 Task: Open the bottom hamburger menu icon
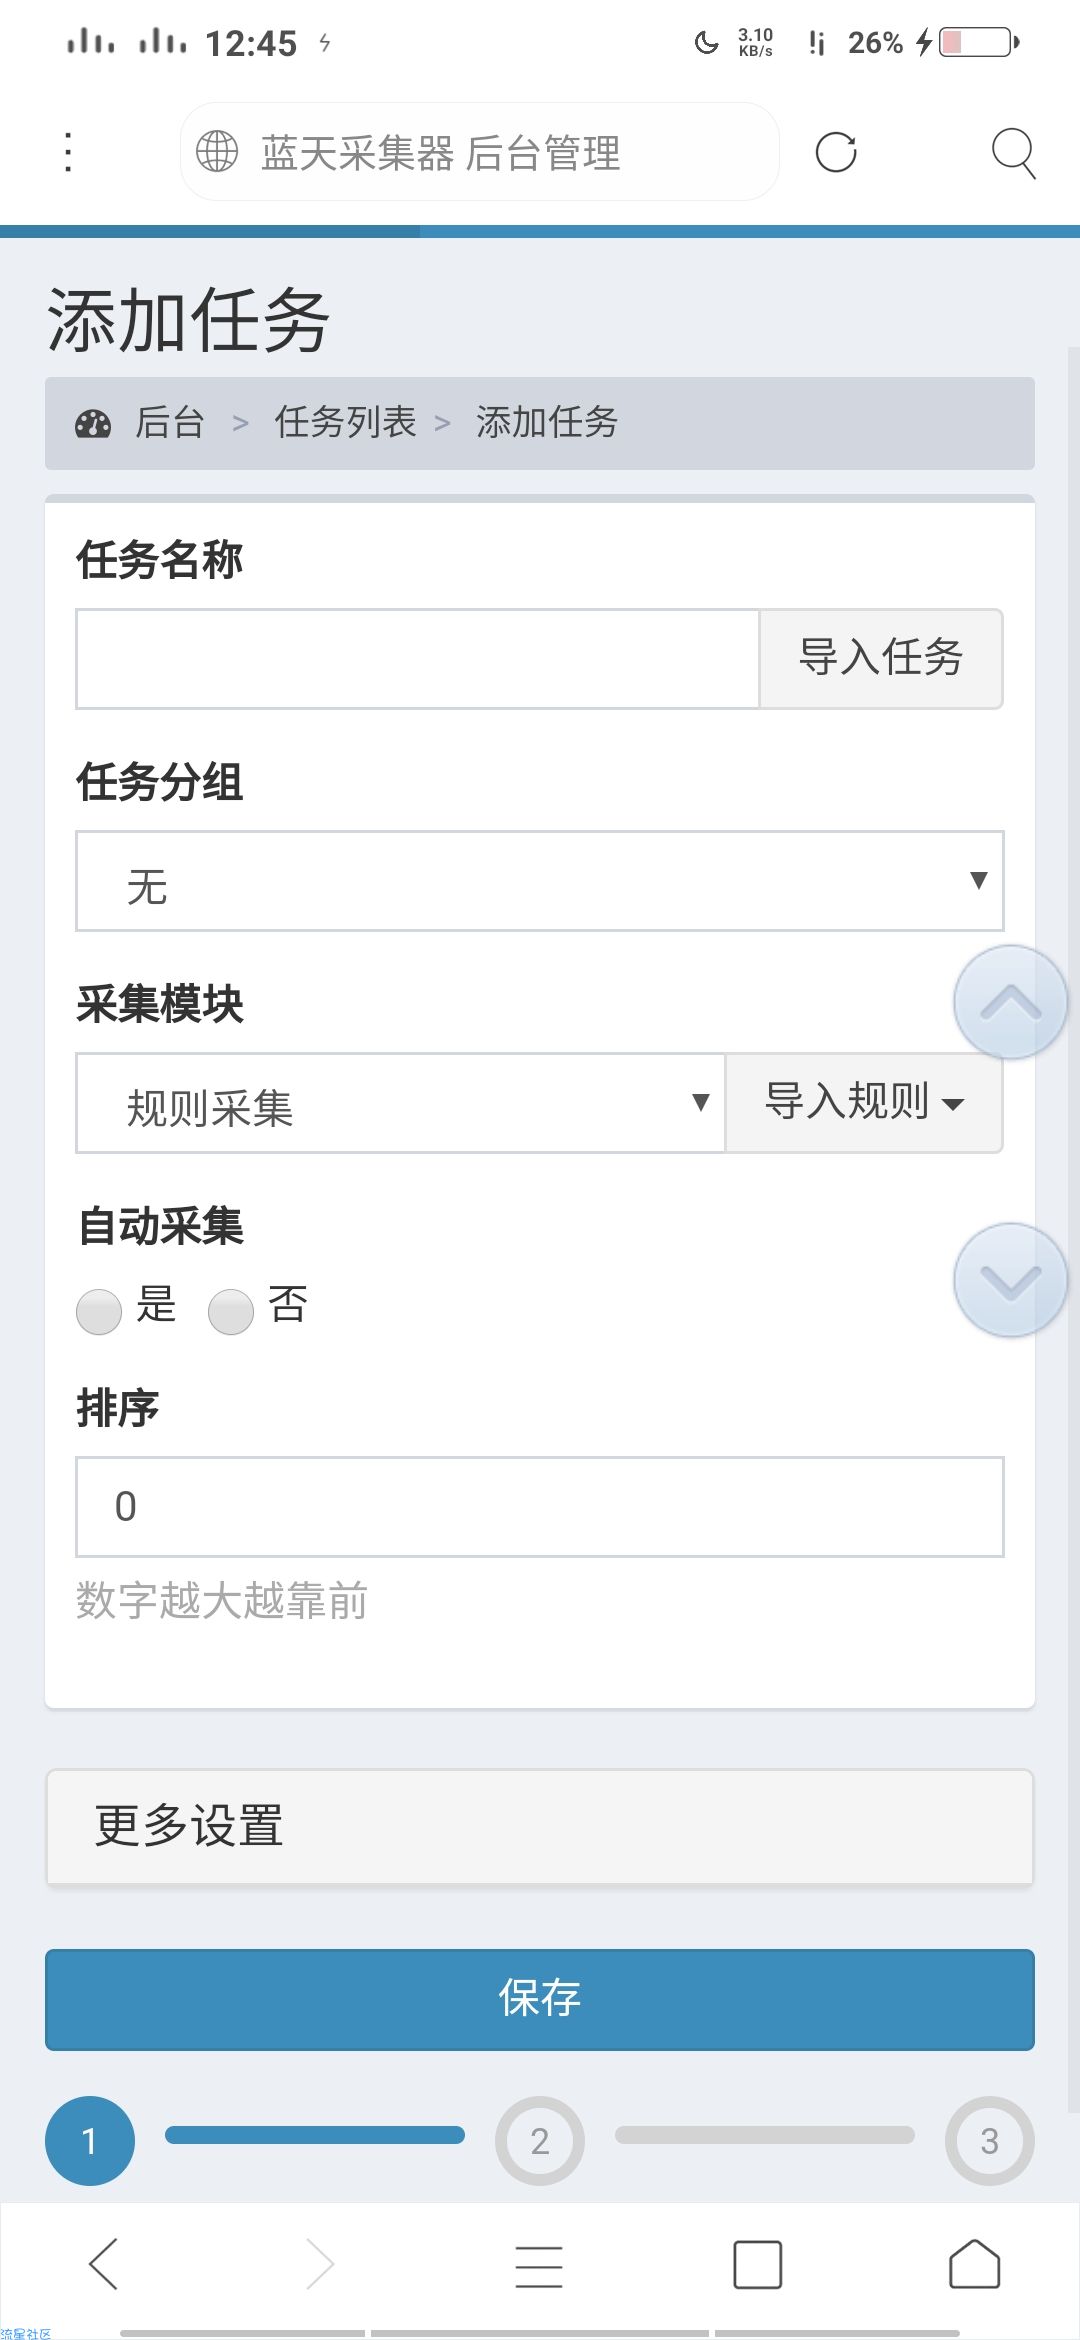point(539,2266)
